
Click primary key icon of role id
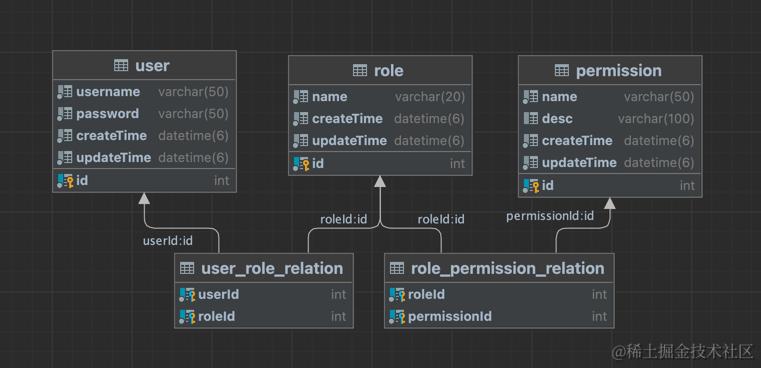pos(301,164)
